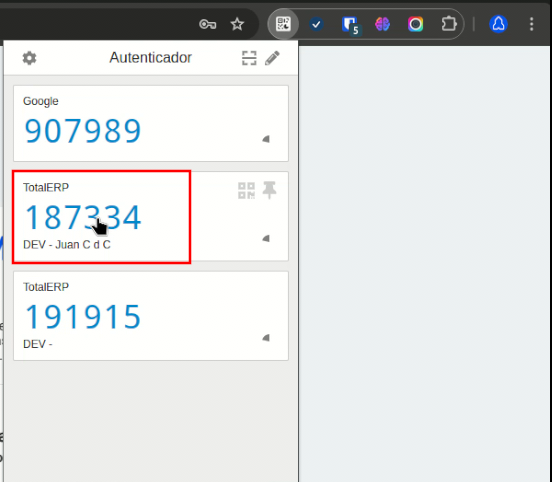Open the saved passwords key icon
552x482 pixels.
[x=208, y=24]
